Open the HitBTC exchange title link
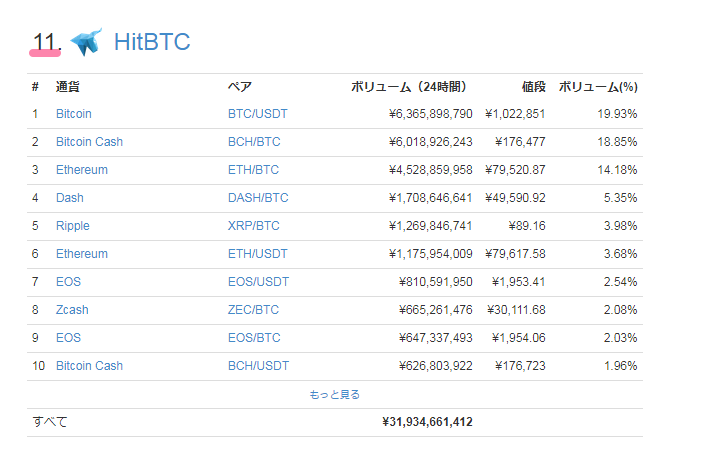The image size is (713, 455). (x=152, y=42)
